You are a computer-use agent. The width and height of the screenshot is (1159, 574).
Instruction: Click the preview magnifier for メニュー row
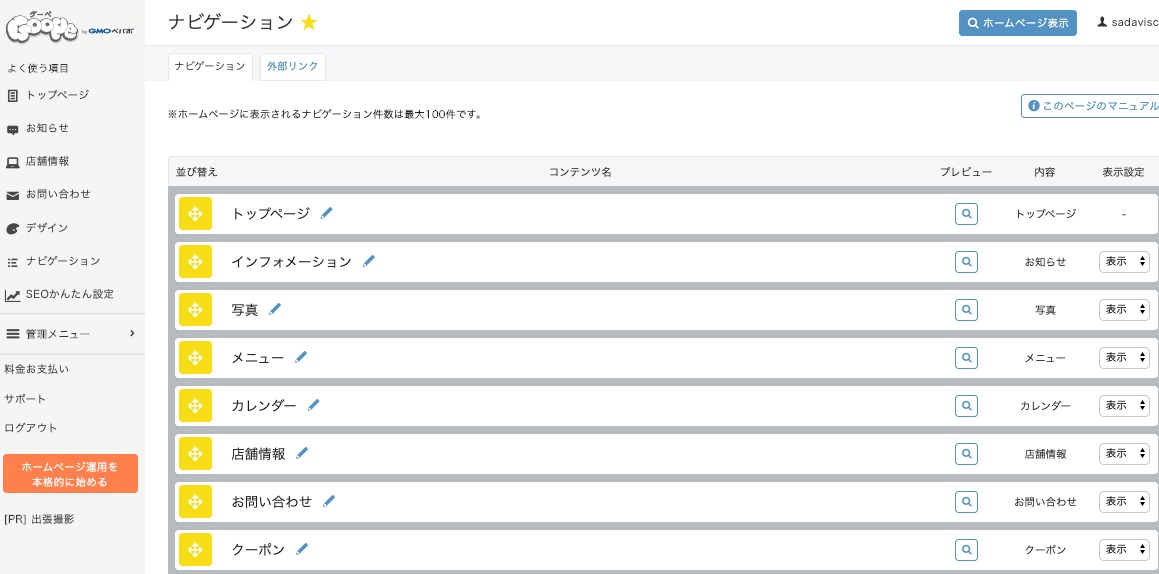[966, 358]
